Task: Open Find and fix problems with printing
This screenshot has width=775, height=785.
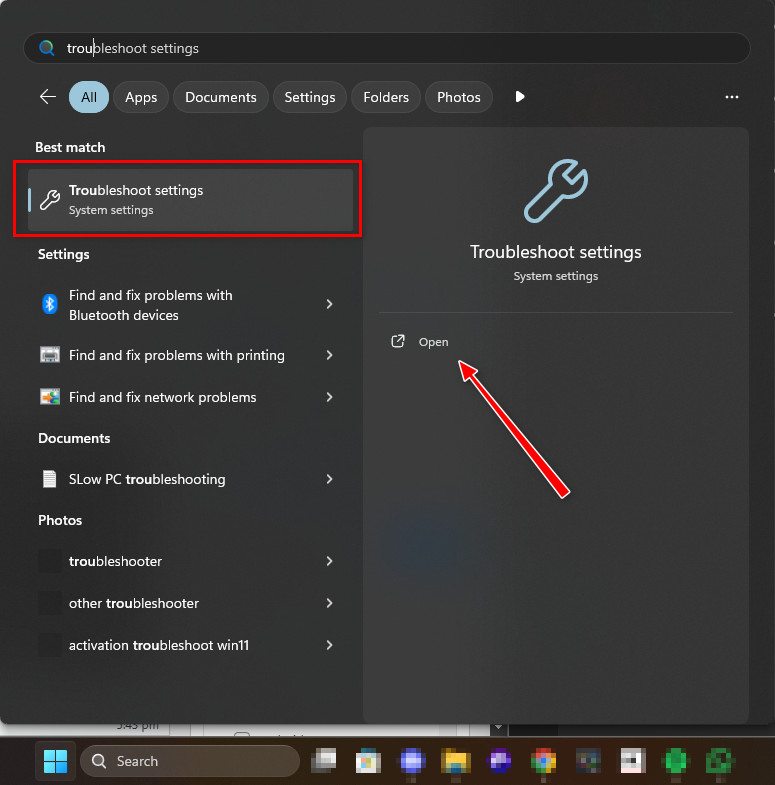Action: point(188,355)
